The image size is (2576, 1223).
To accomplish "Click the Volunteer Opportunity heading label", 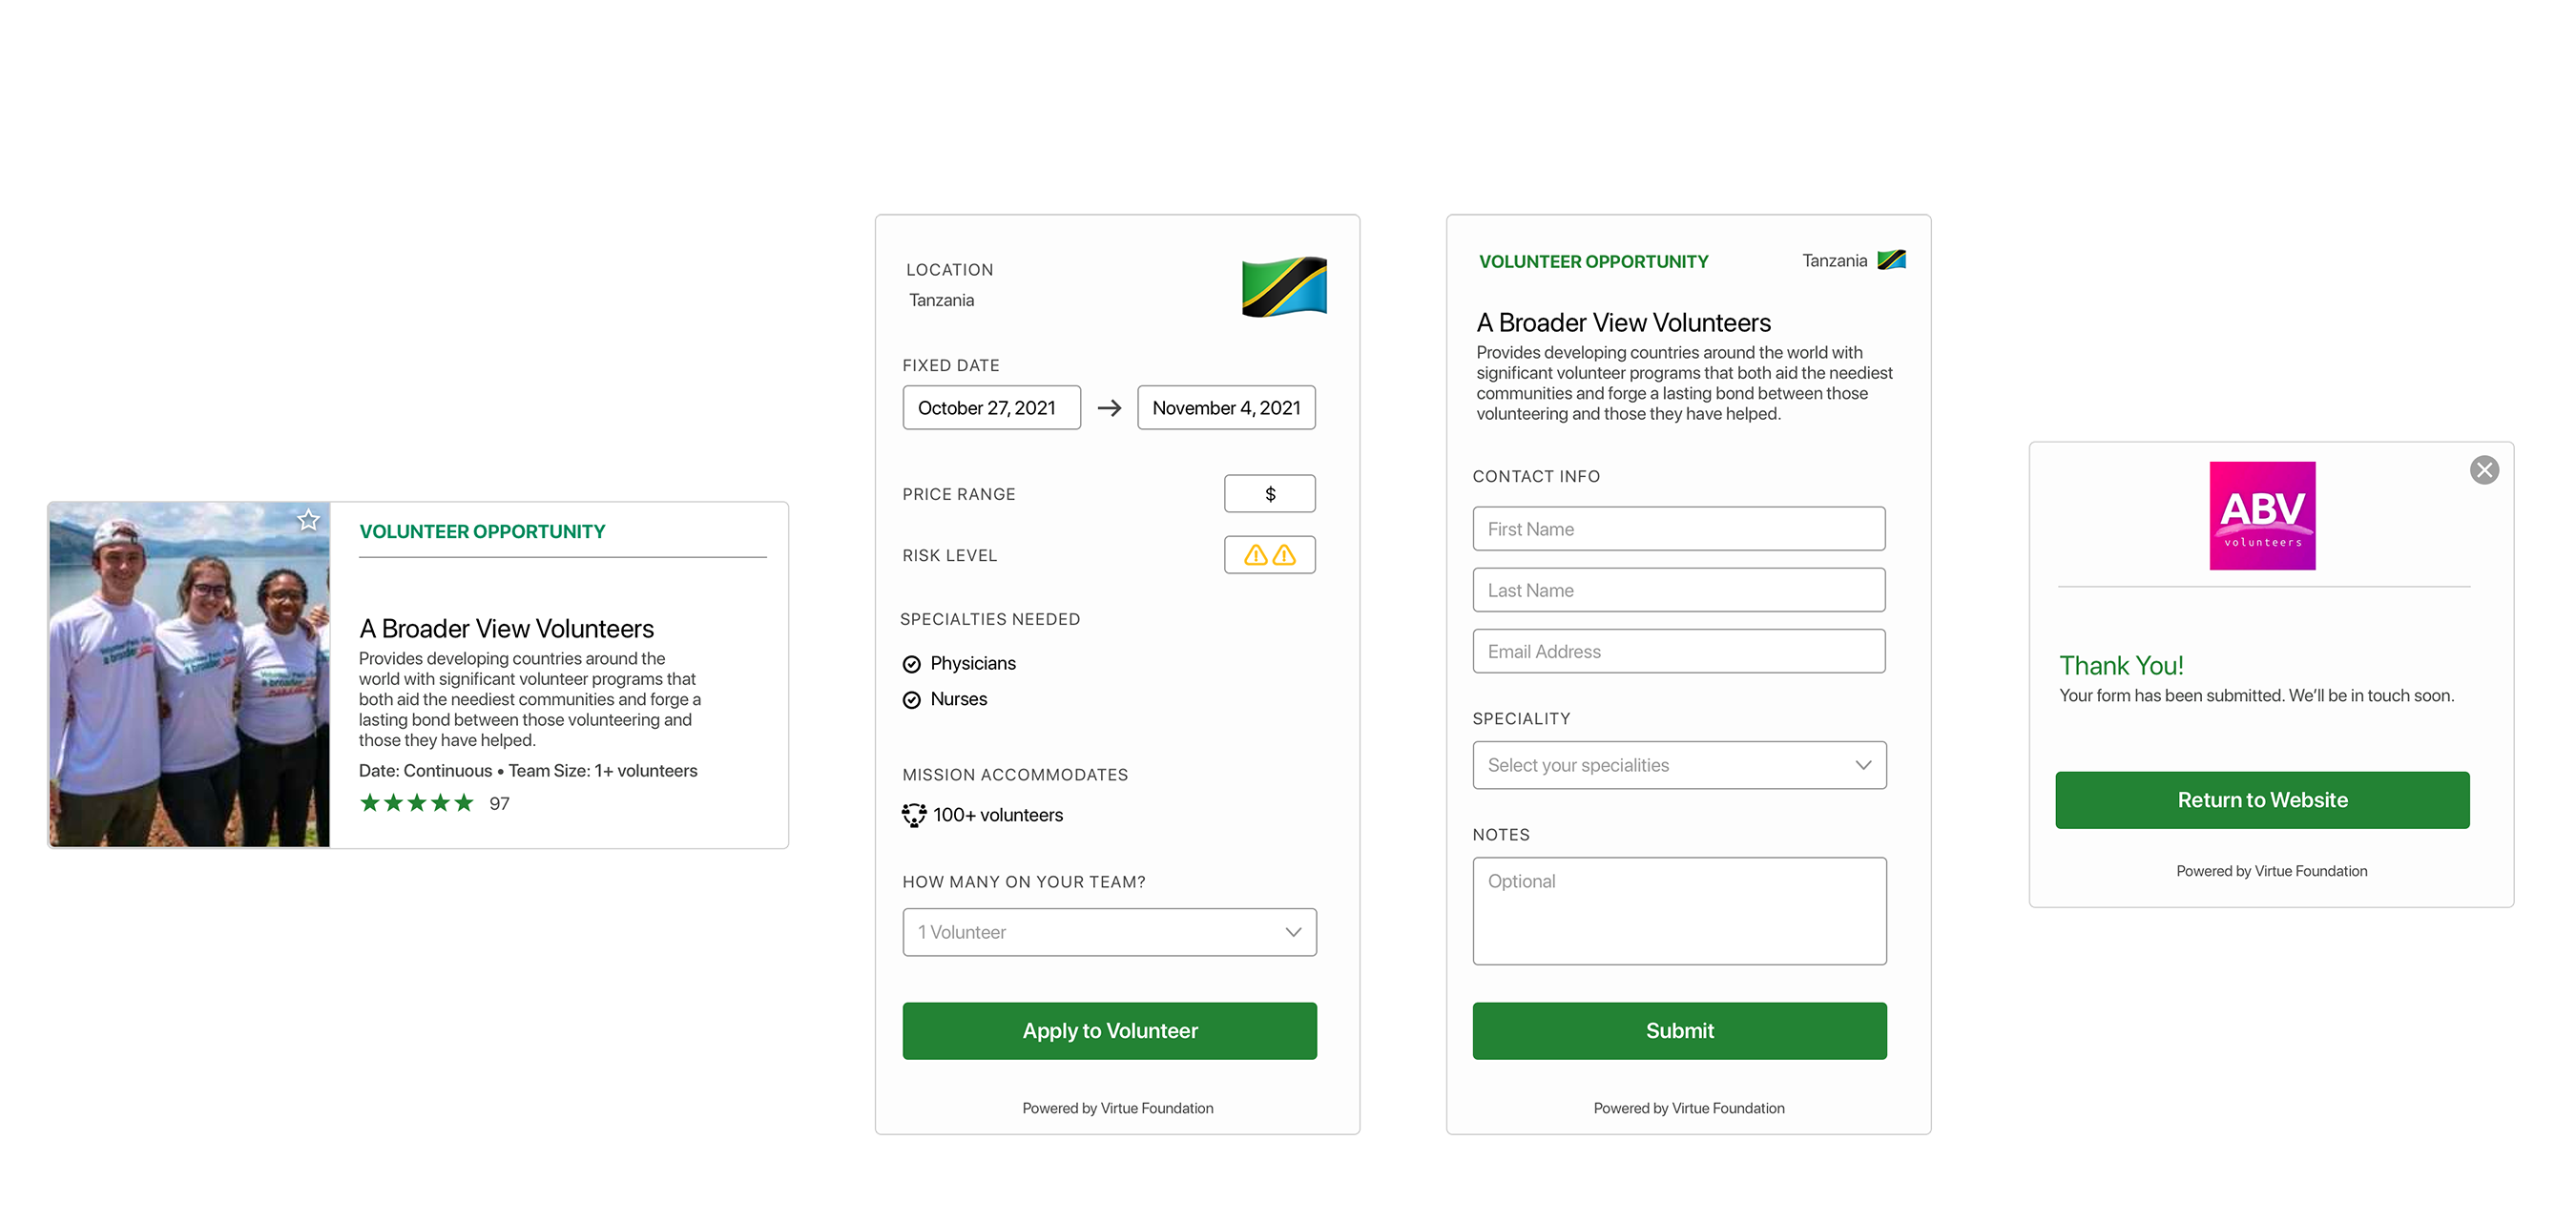I will (x=481, y=531).
